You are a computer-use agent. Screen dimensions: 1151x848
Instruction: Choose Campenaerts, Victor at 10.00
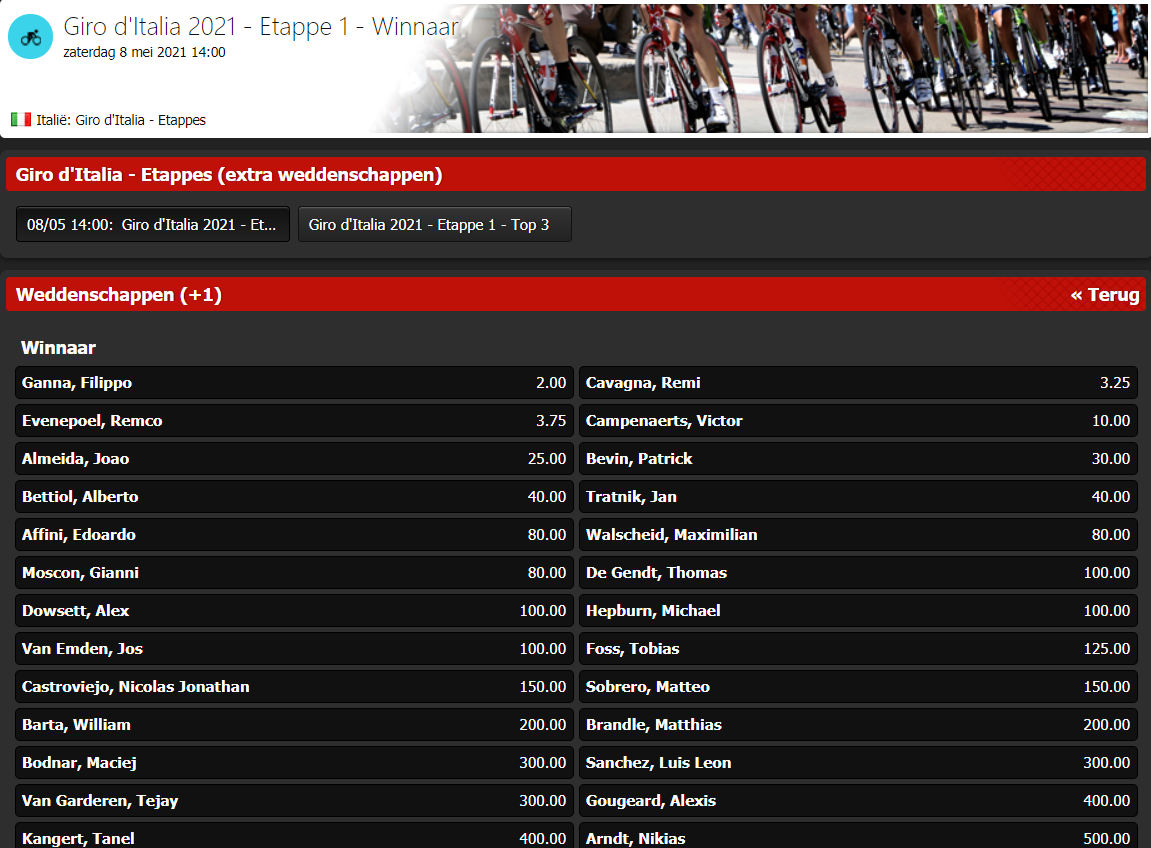(858, 421)
